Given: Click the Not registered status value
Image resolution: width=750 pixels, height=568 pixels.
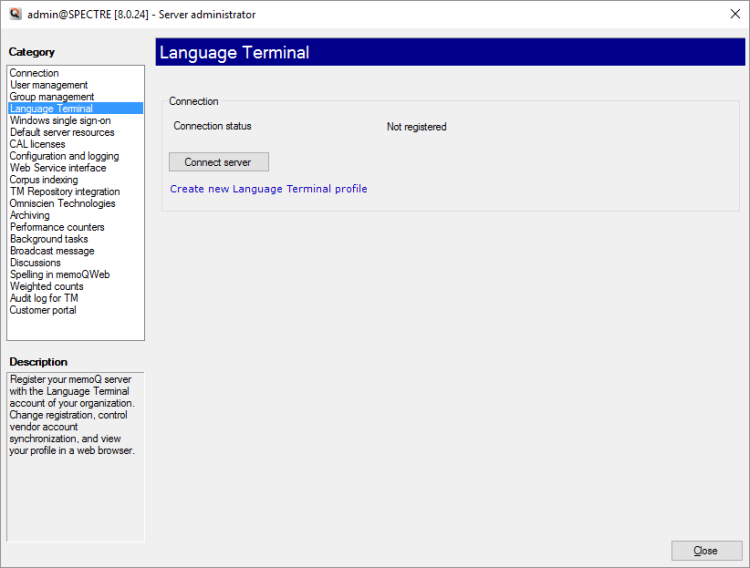Looking at the screenshot, I should coord(416,127).
